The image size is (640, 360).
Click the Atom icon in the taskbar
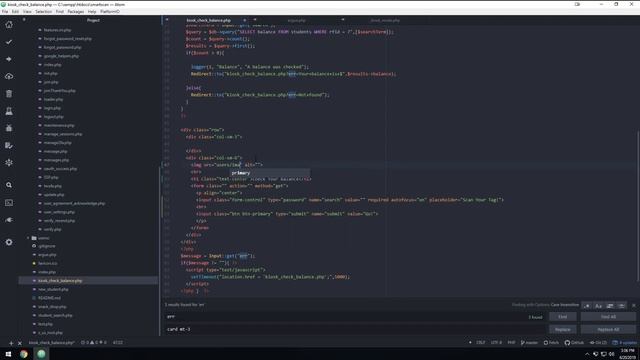pyautogui.click(x=41, y=354)
